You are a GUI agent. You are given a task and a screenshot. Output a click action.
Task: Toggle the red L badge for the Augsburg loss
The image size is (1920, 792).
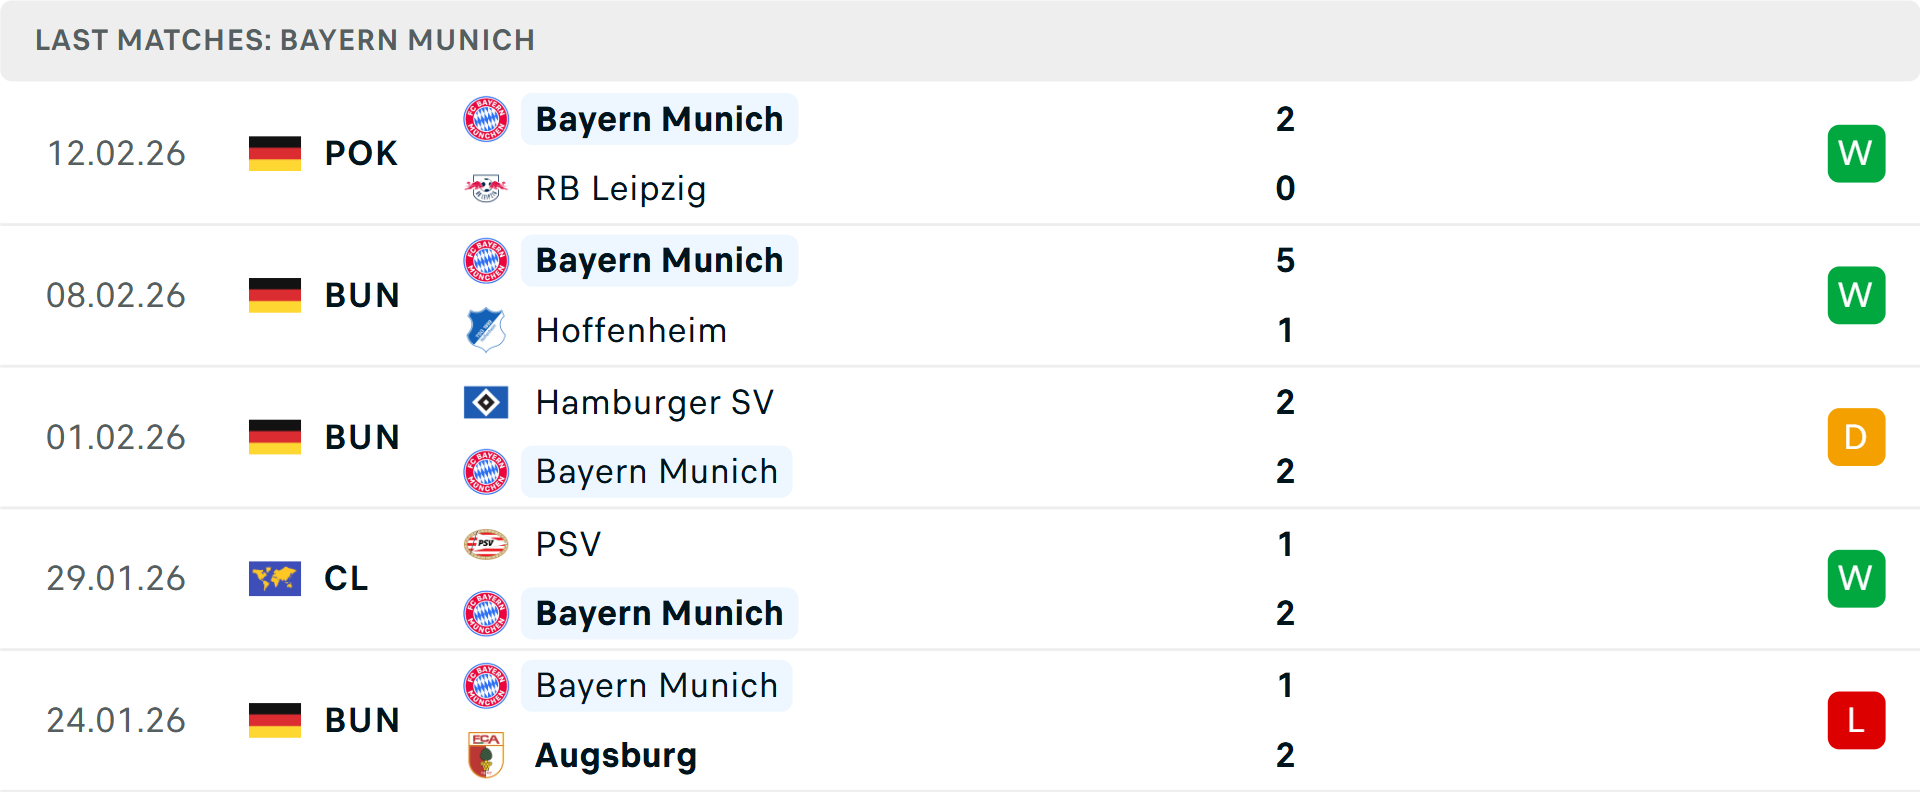click(1856, 720)
